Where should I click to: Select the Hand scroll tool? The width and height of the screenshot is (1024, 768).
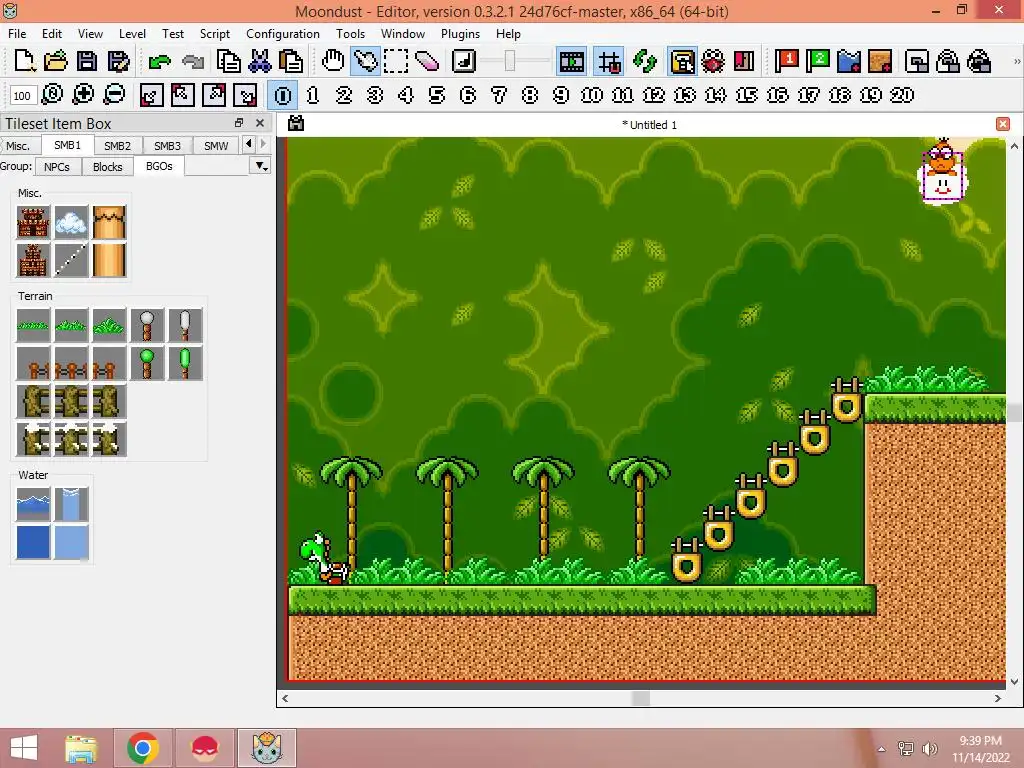coord(333,61)
